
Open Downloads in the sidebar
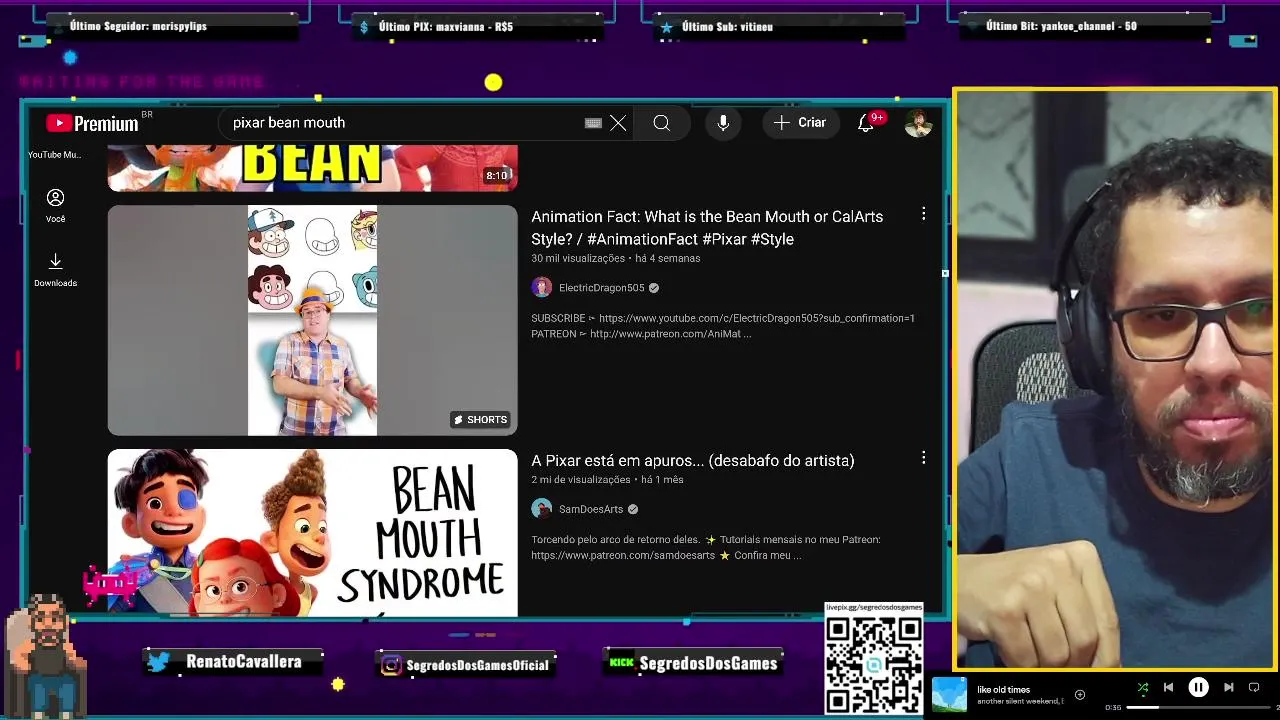point(55,270)
